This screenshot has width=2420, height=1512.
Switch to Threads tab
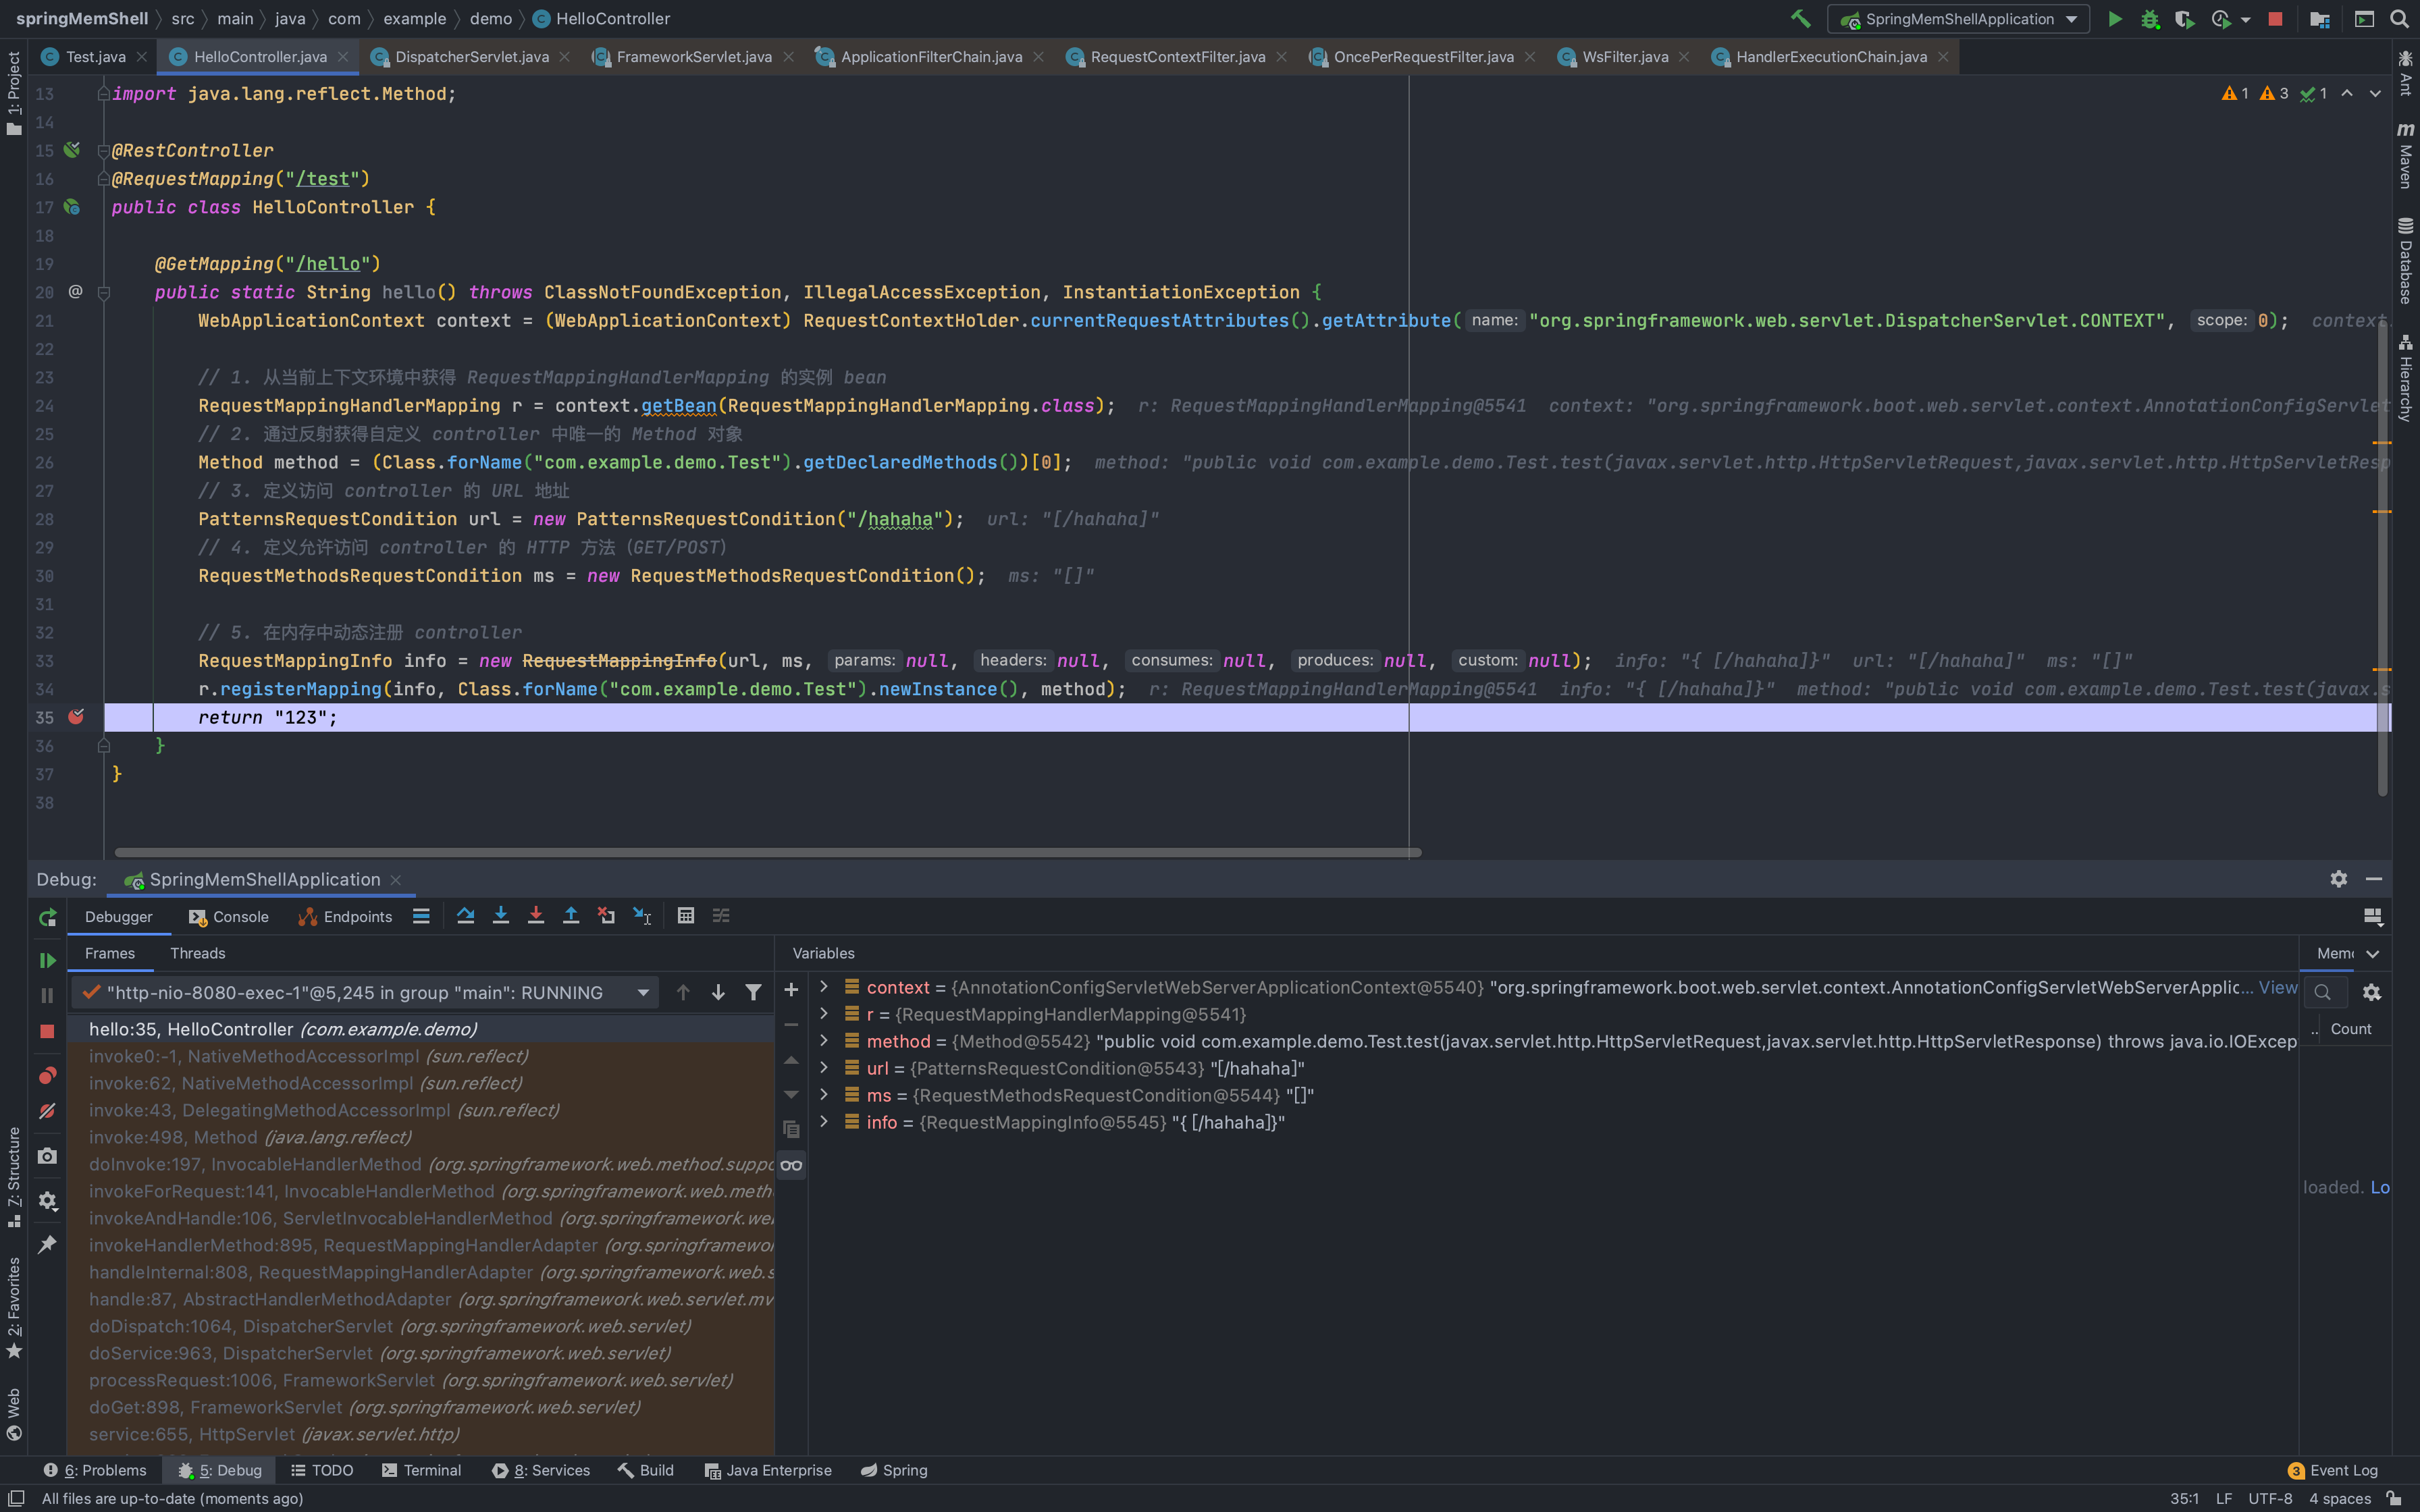pyautogui.click(x=197, y=953)
